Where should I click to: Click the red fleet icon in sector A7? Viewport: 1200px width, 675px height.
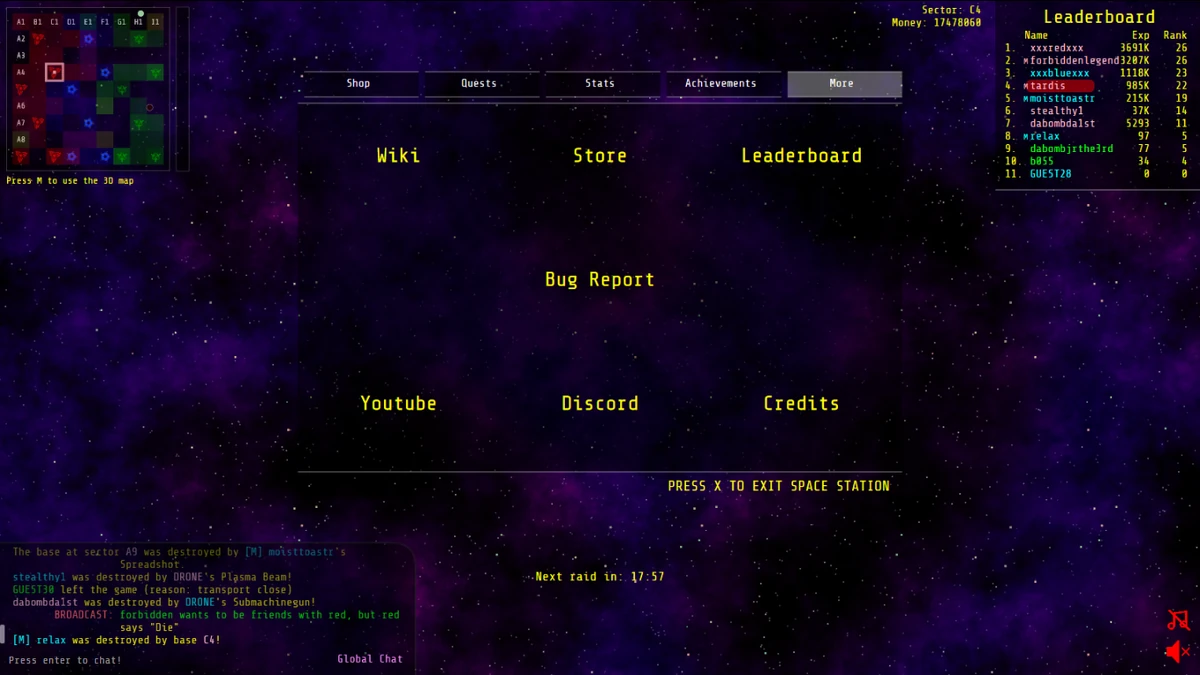(x=37, y=122)
